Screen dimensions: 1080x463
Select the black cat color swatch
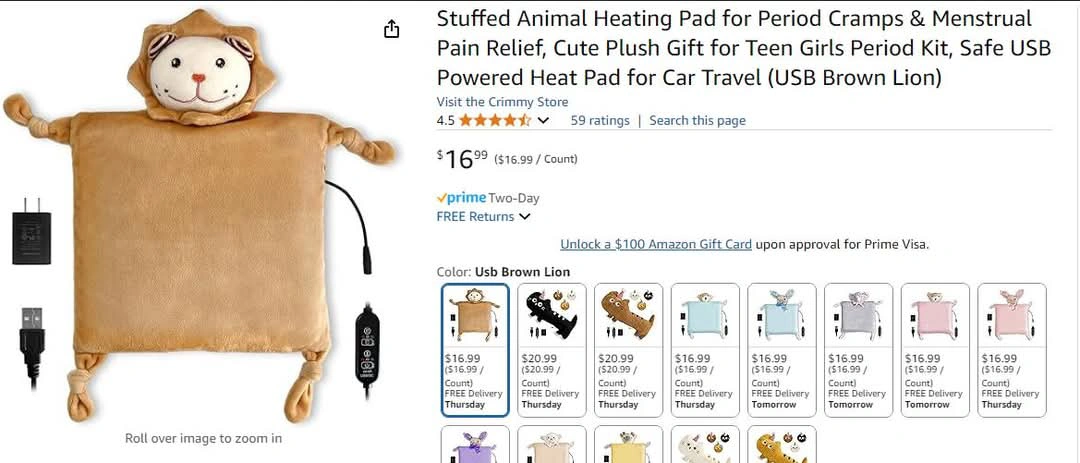552,350
